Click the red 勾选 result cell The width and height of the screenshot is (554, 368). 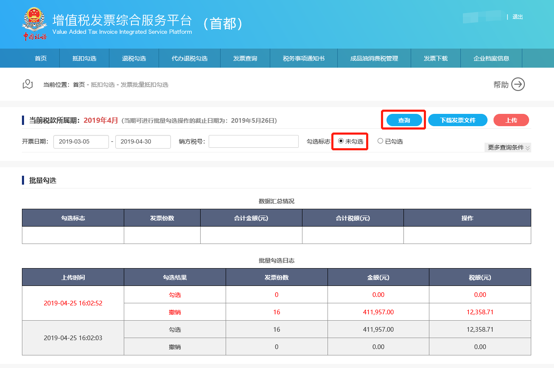point(175,295)
